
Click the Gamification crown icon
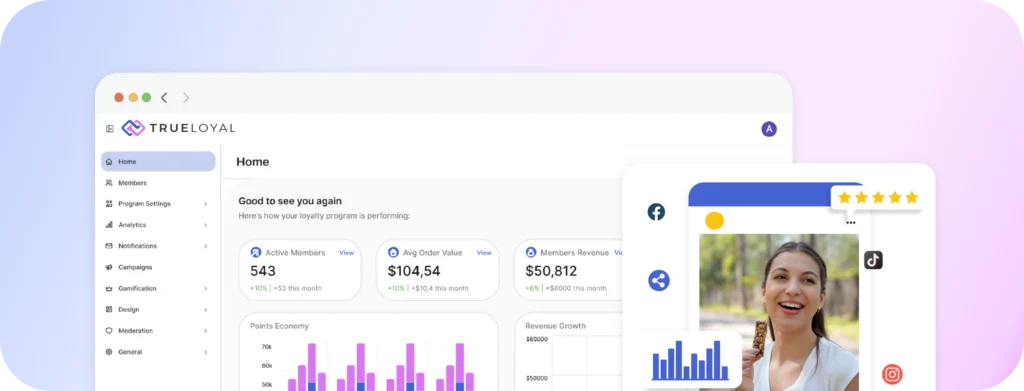(109, 289)
